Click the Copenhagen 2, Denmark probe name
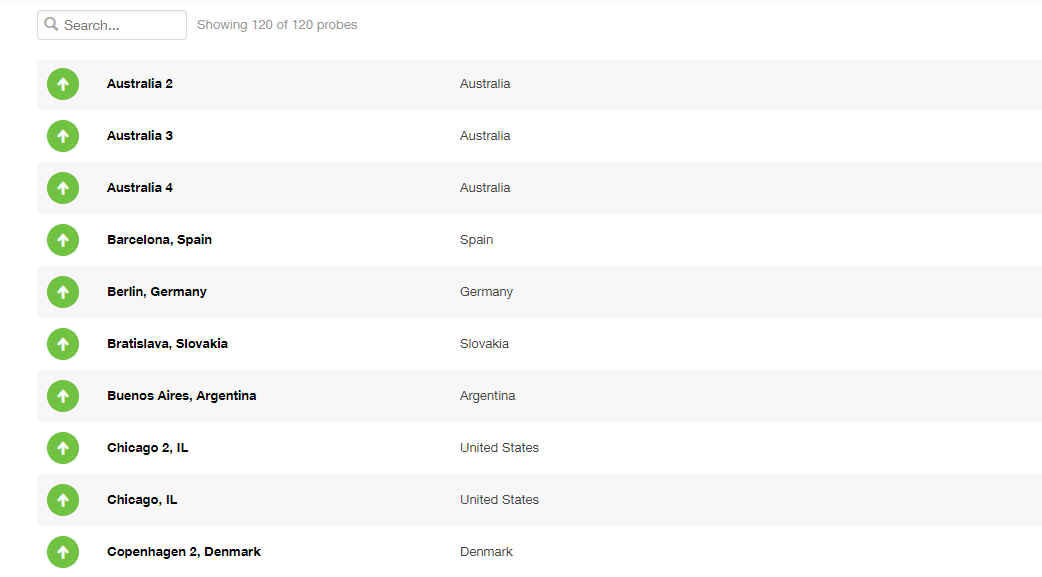Screen dimensions: 1042x577 point(184,552)
